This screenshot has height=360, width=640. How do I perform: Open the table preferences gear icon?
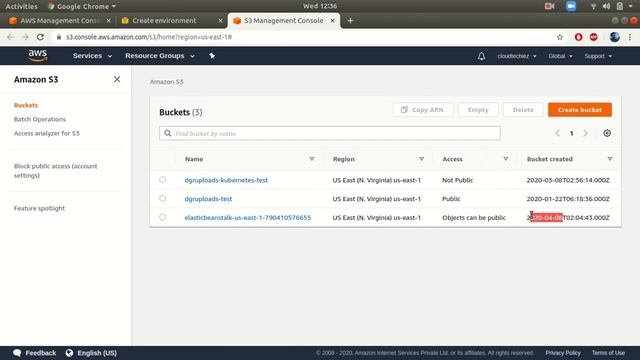pyautogui.click(x=607, y=133)
